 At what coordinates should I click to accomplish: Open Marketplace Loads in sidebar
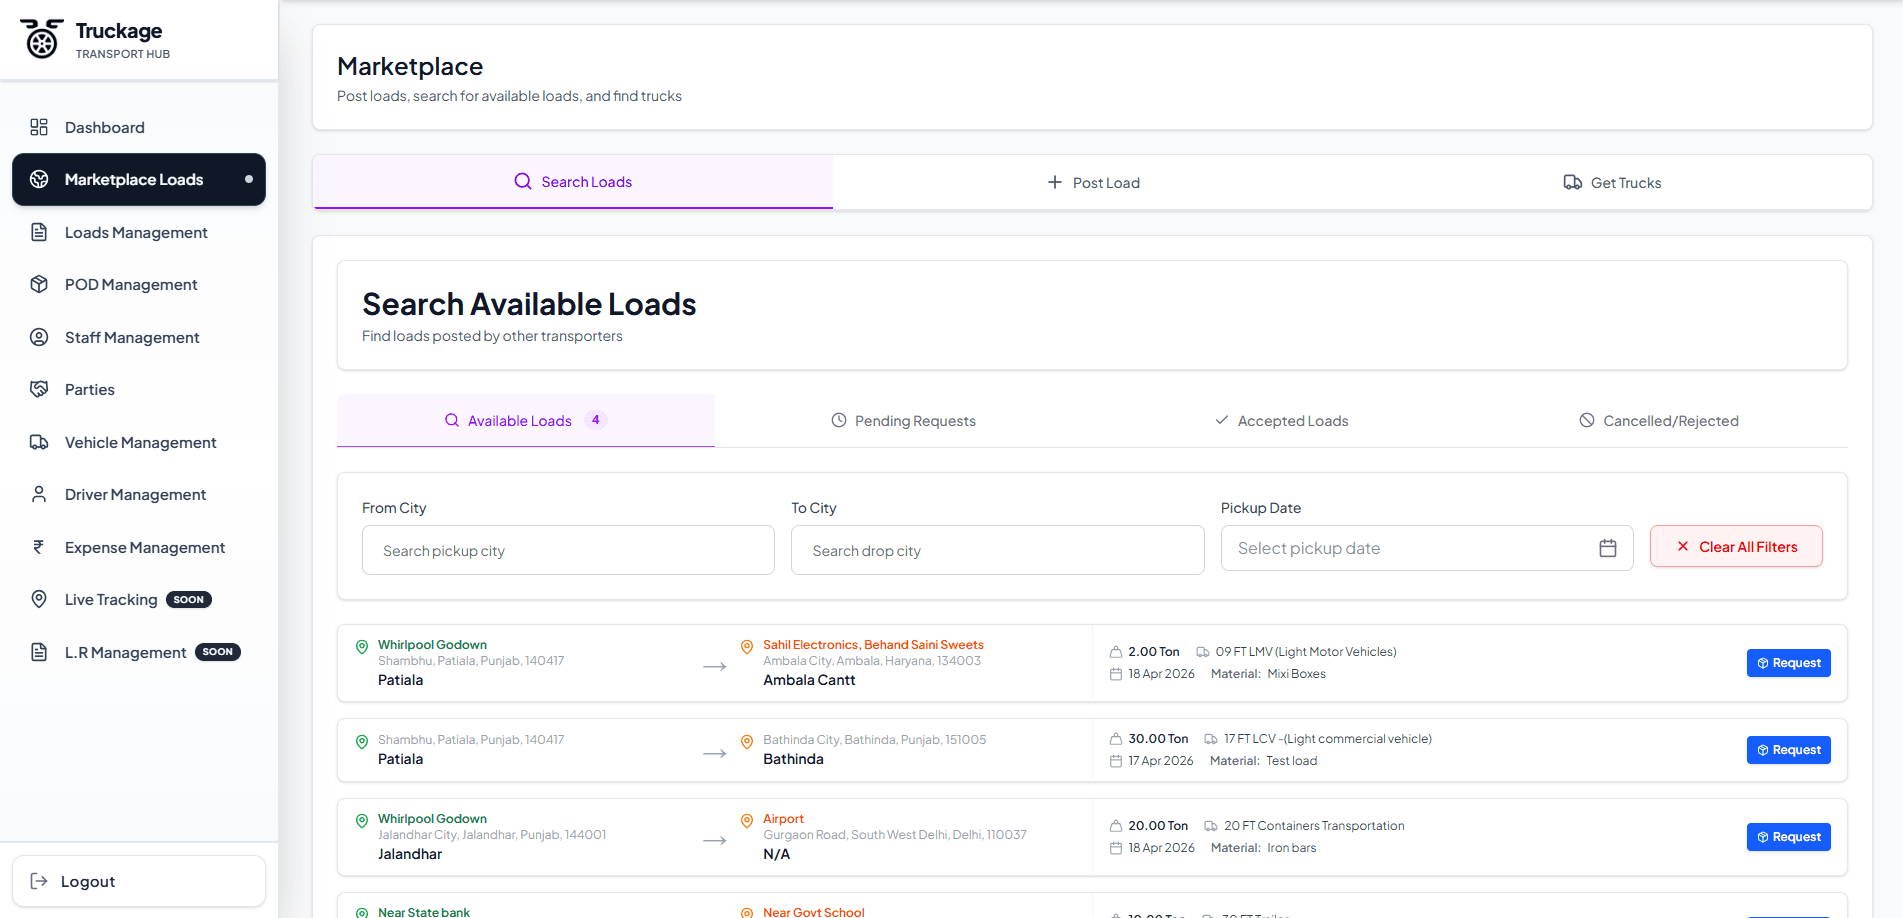(139, 179)
